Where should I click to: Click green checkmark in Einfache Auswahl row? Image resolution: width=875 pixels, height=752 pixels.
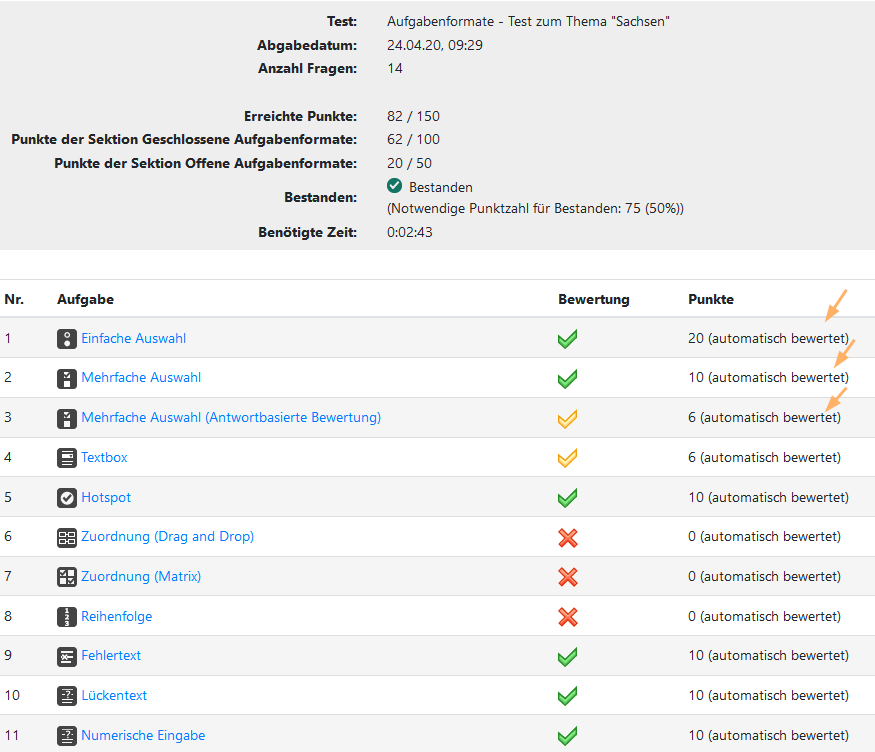click(x=568, y=339)
